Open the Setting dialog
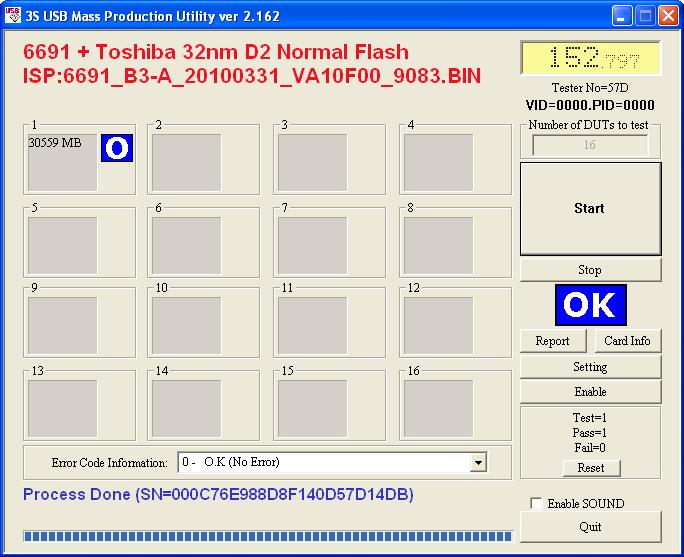Viewport: 684px width, 557px height. click(x=590, y=367)
